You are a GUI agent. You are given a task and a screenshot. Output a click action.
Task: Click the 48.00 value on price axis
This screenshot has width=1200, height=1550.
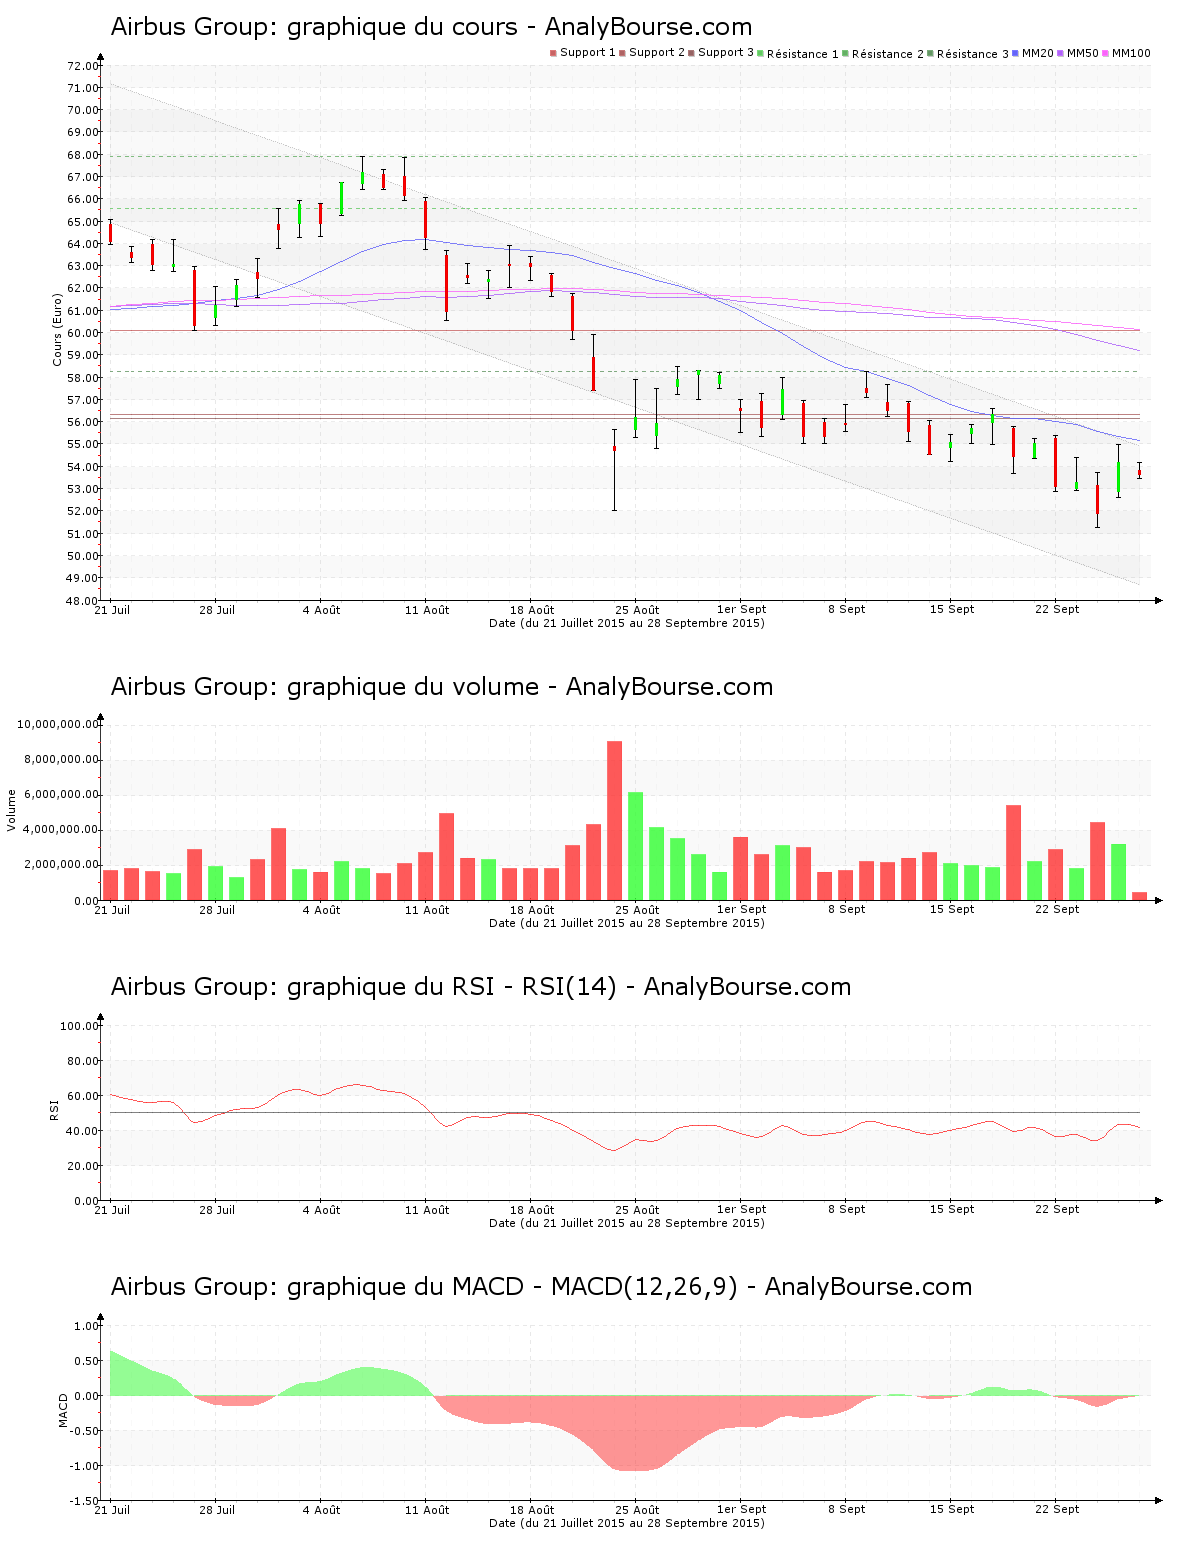(x=83, y=601)
